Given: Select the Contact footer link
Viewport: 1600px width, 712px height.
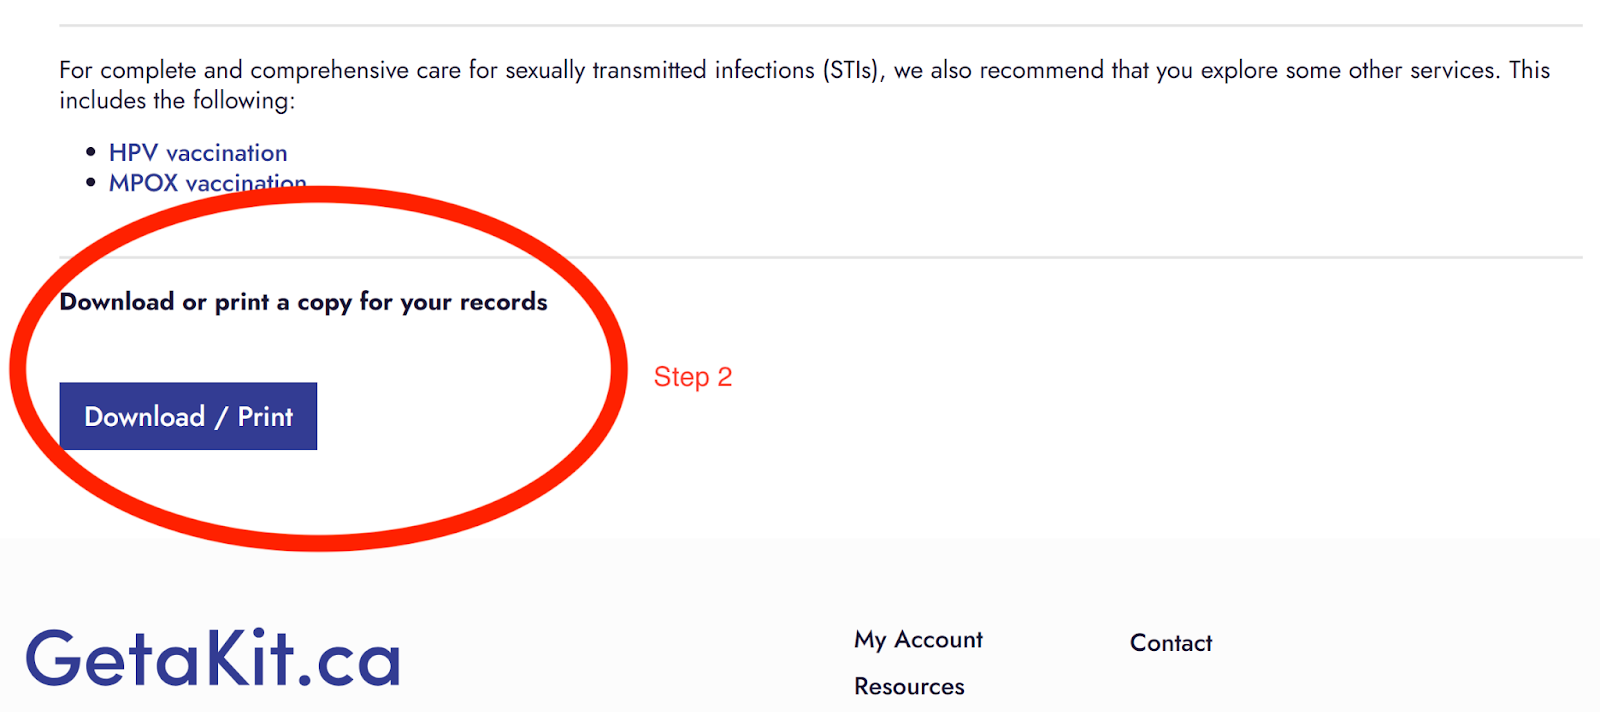Looking at the screenshot, I should pos(1171,643).
